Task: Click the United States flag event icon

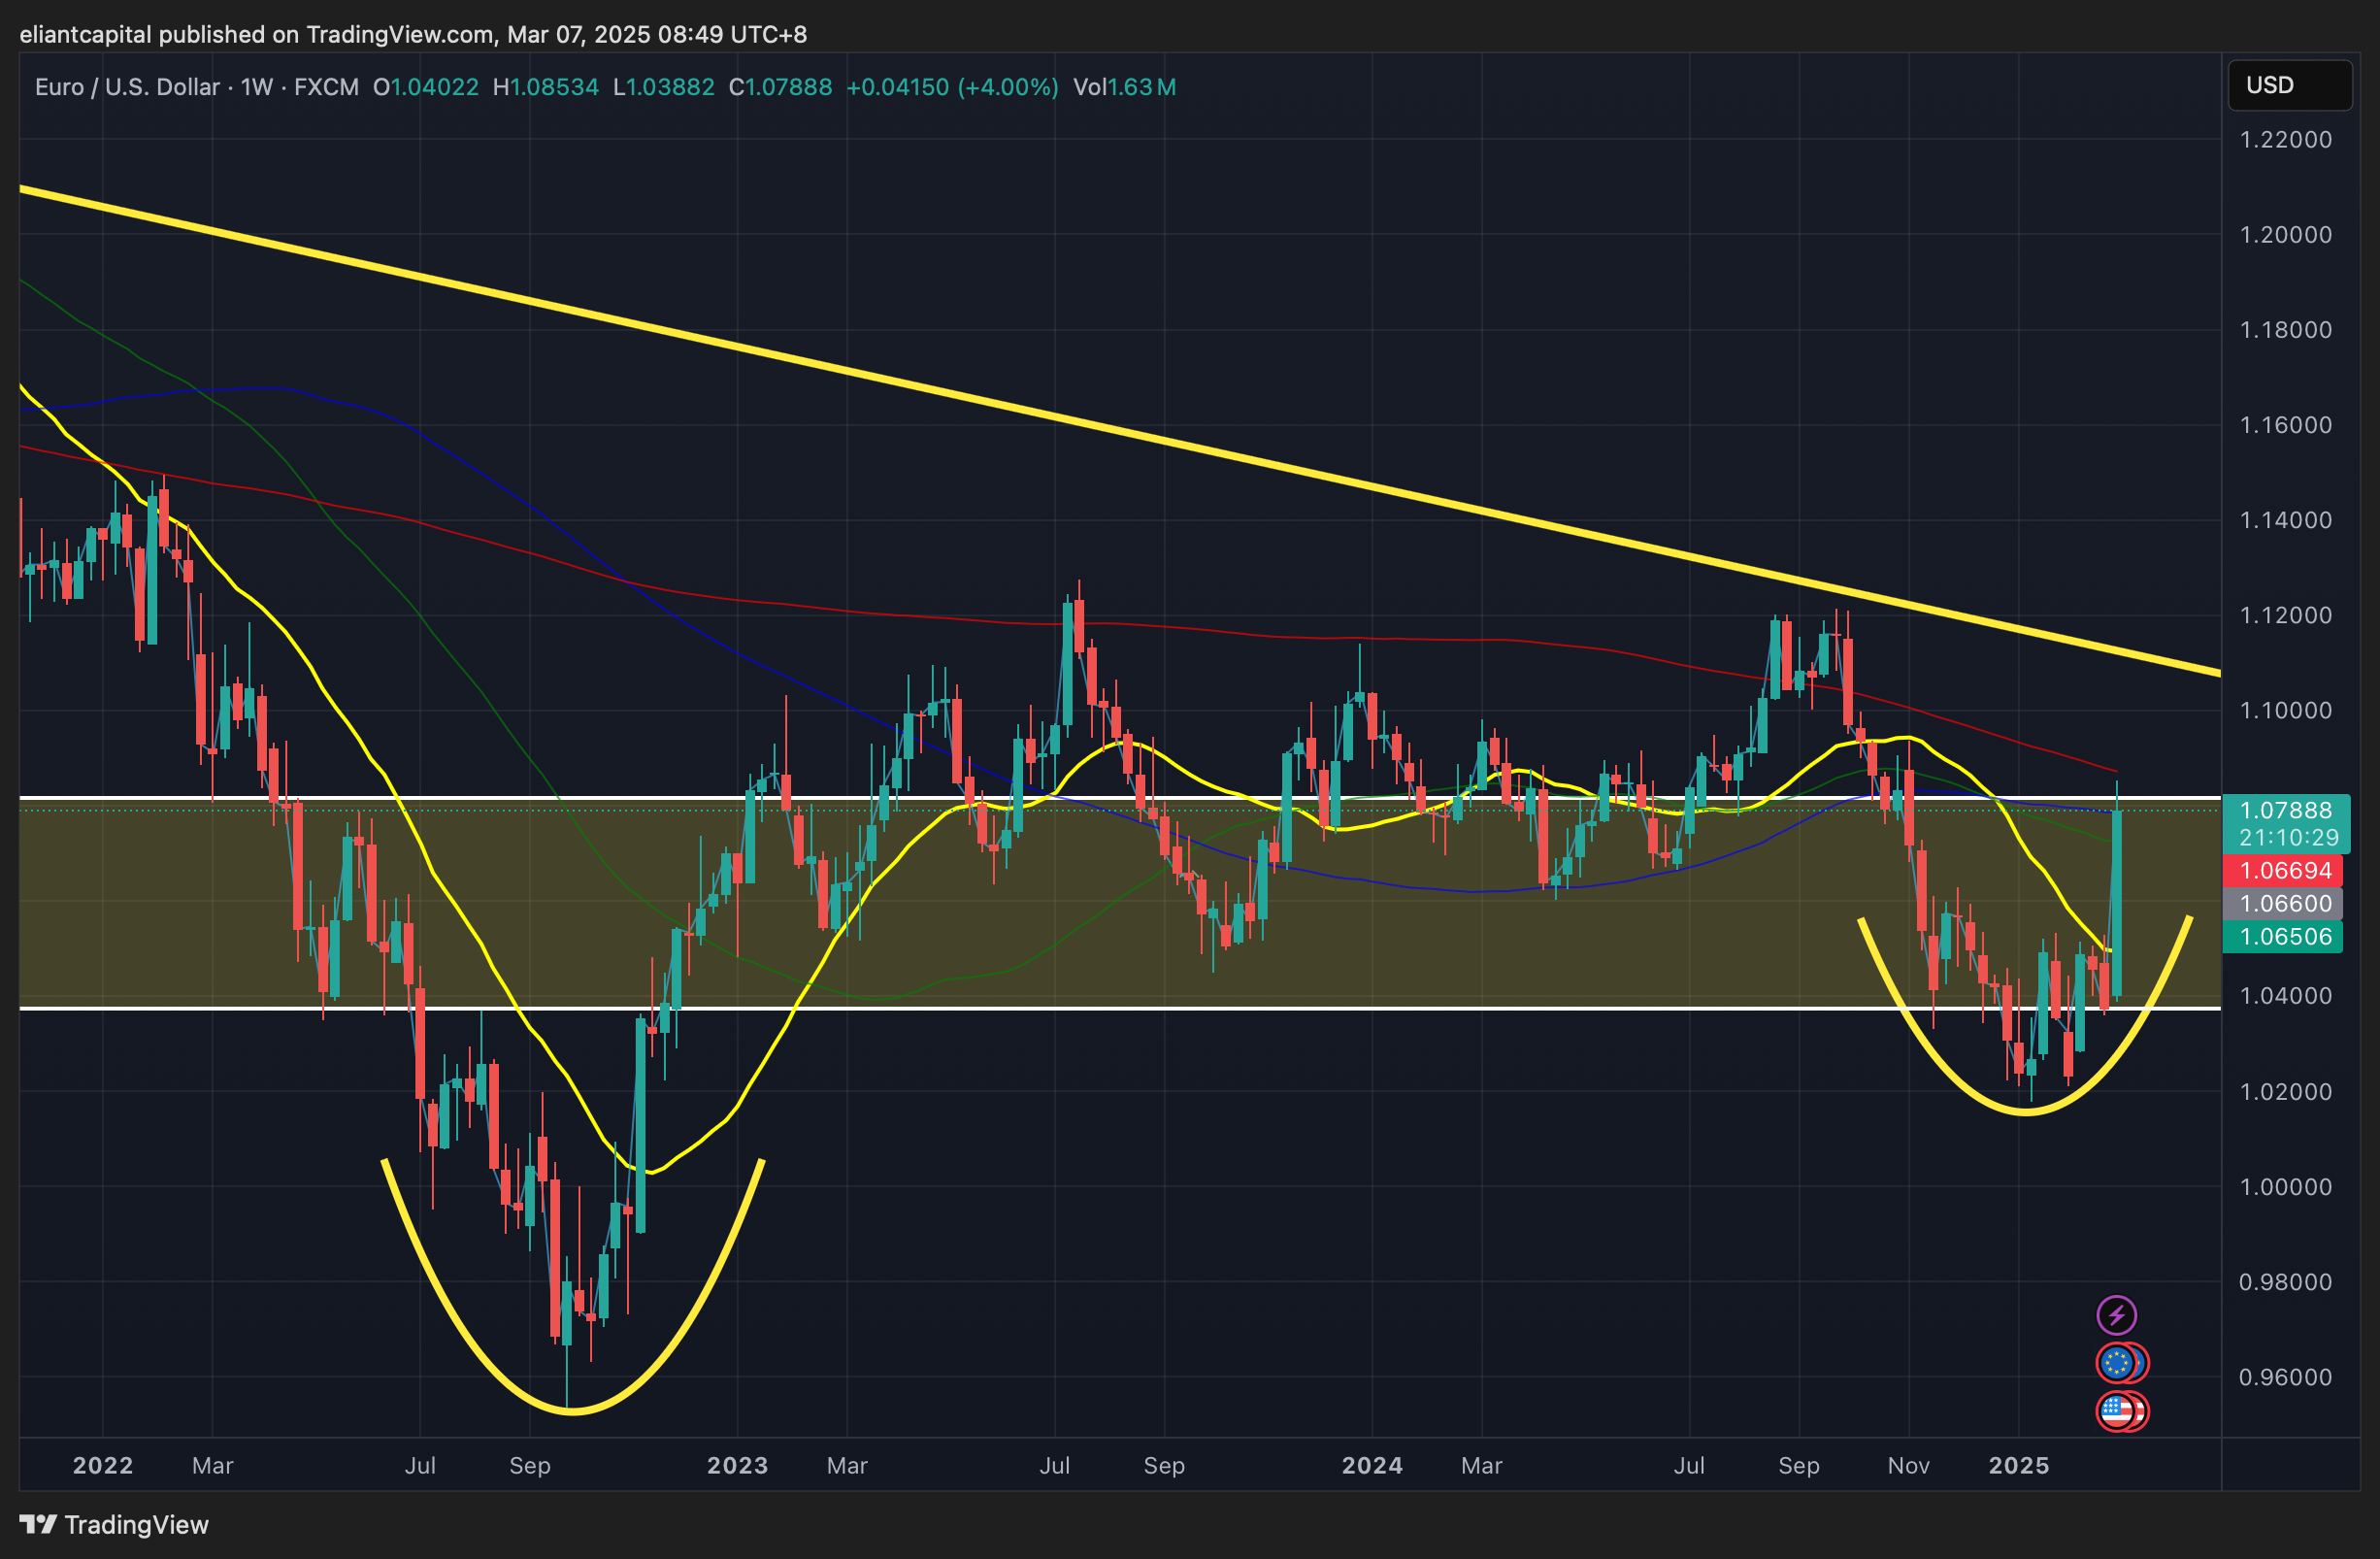Action: pos(2116,1411)
